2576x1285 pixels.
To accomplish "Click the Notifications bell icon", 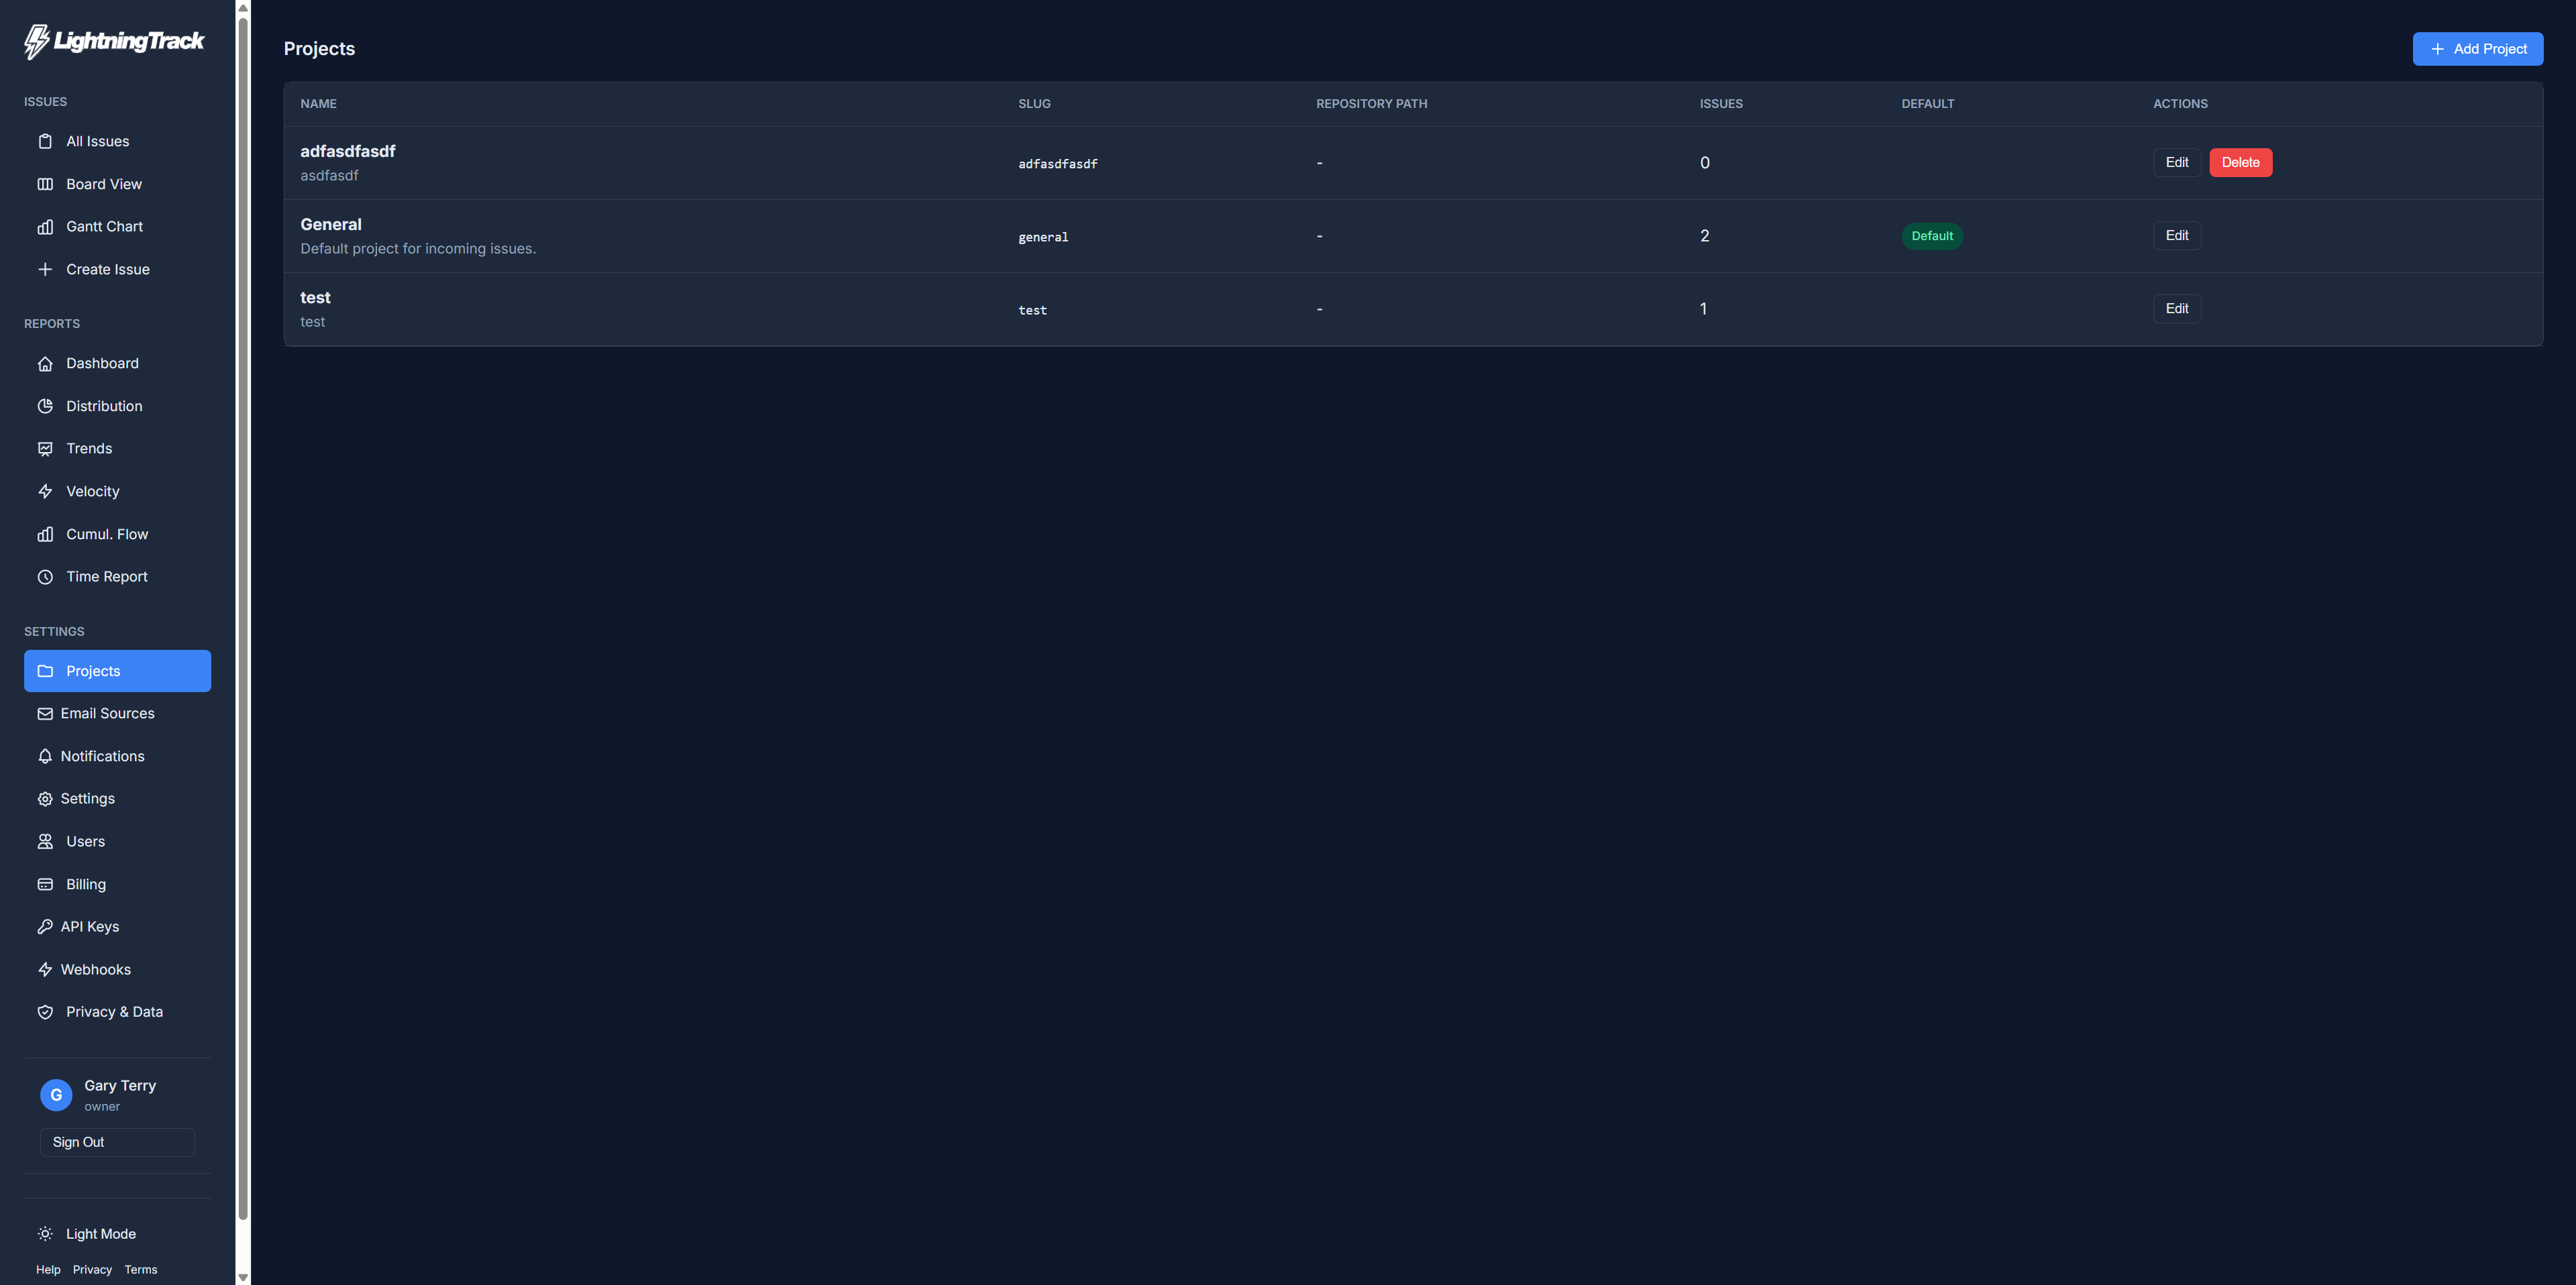I will [x=45, y=756].
